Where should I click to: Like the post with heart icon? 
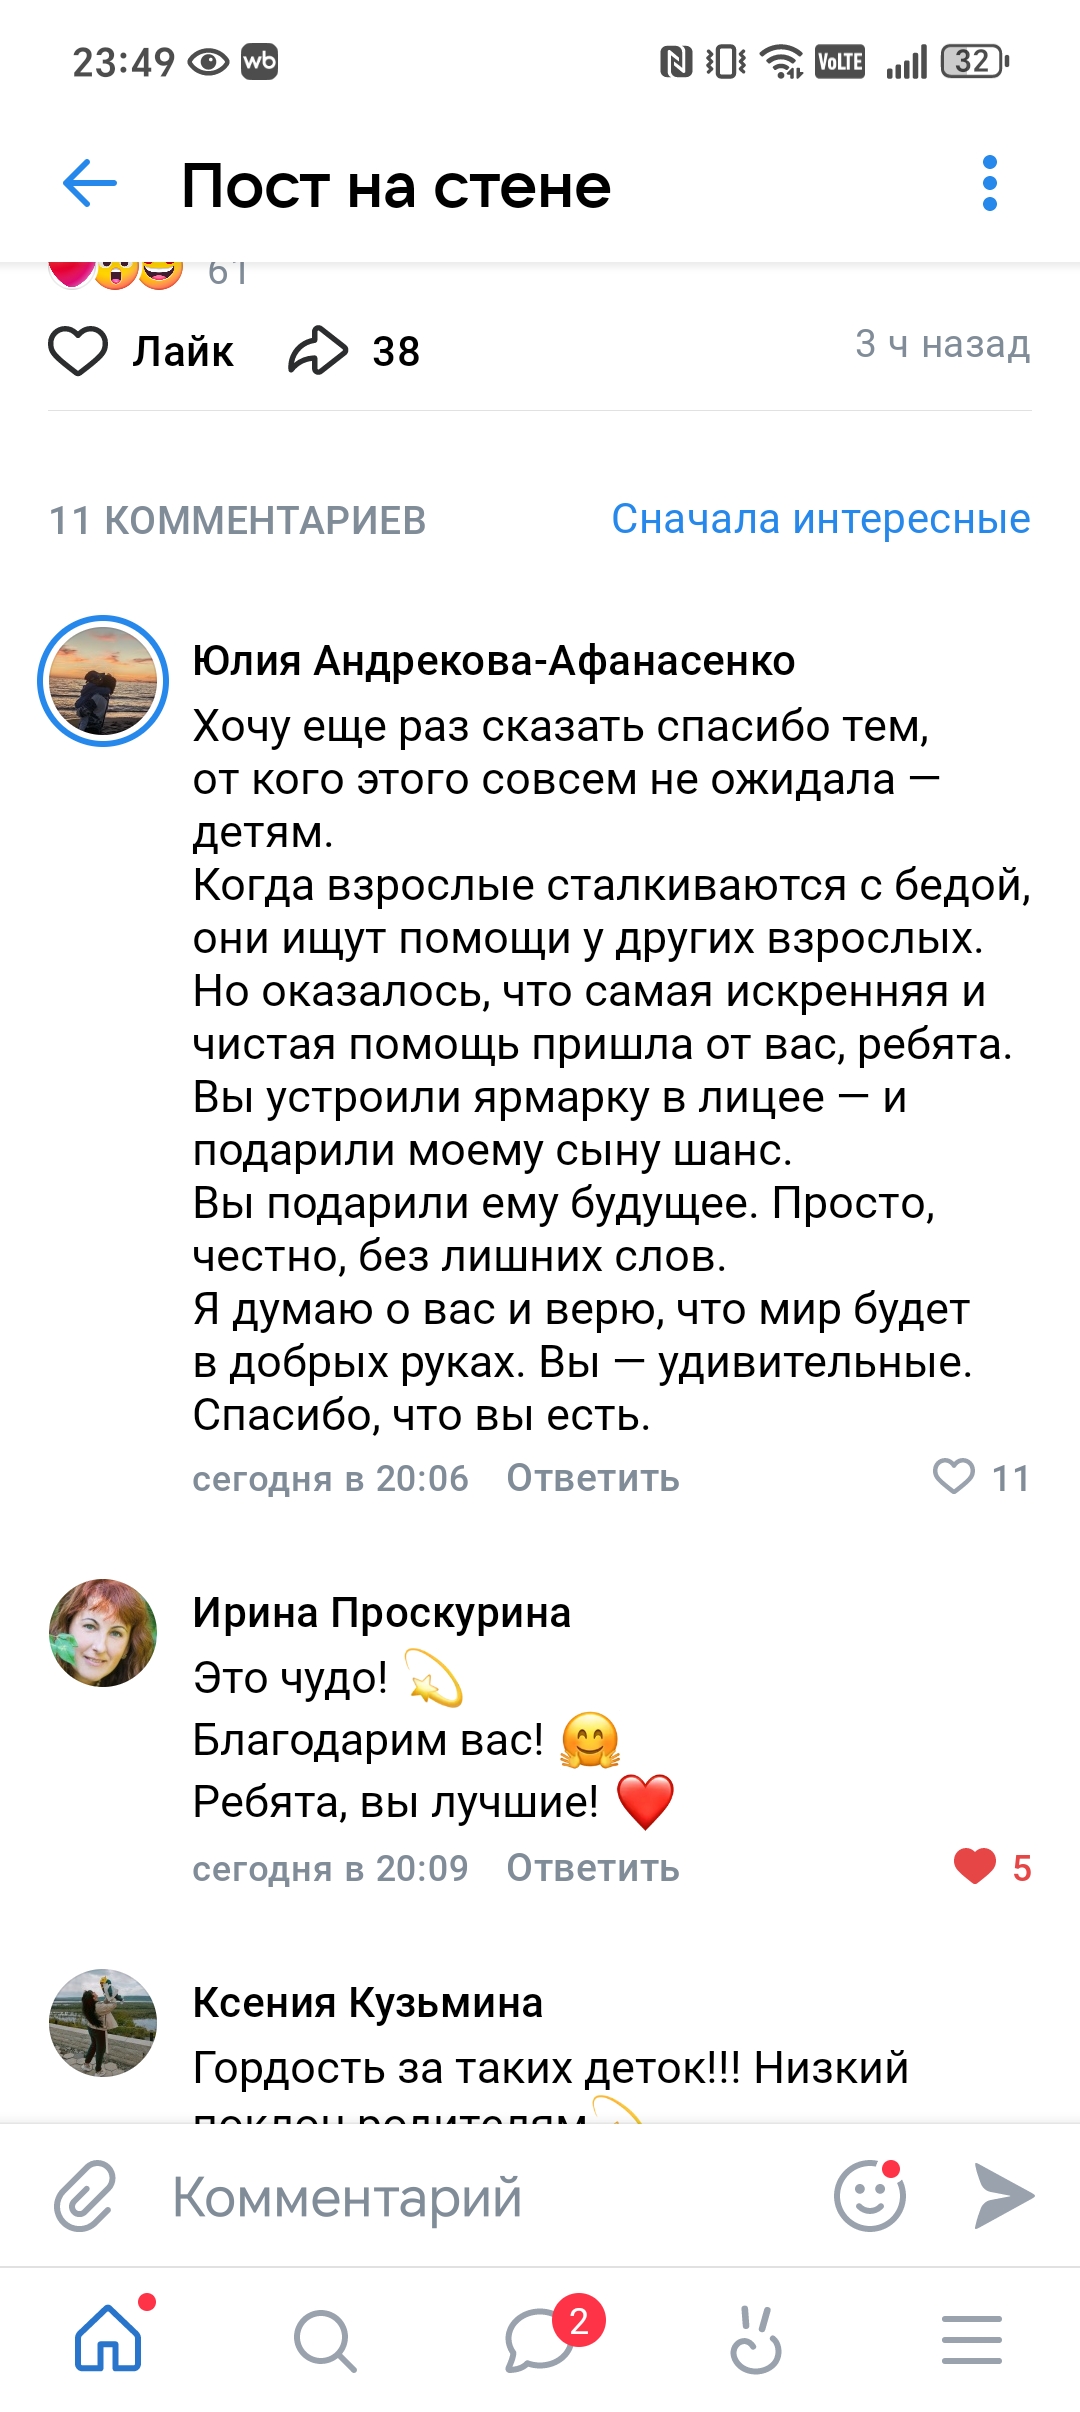78,351
